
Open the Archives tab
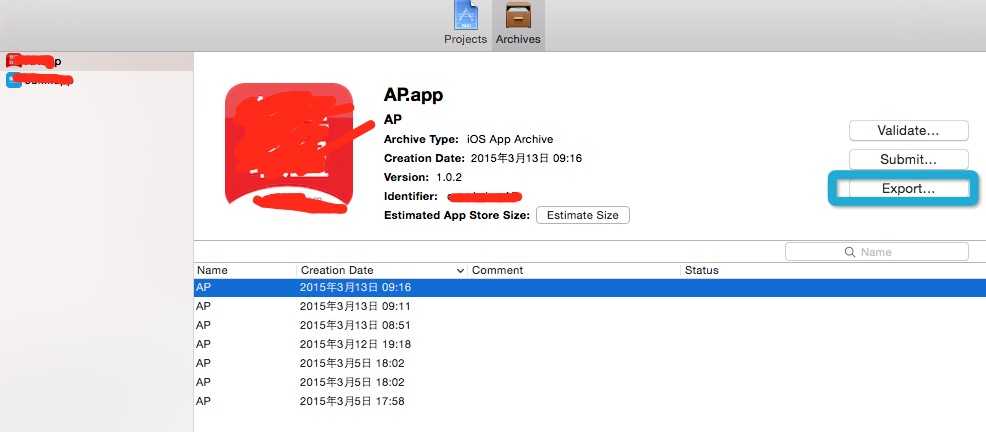(x=518, y=24)
